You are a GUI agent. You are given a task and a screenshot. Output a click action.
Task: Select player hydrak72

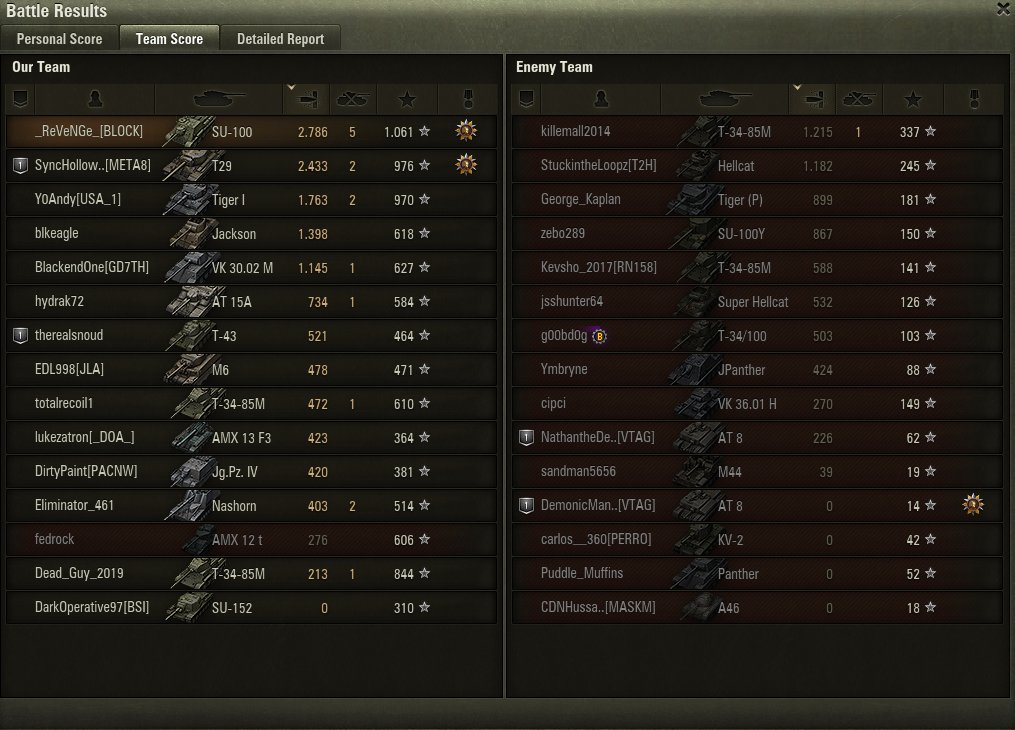tap(59, 301)
